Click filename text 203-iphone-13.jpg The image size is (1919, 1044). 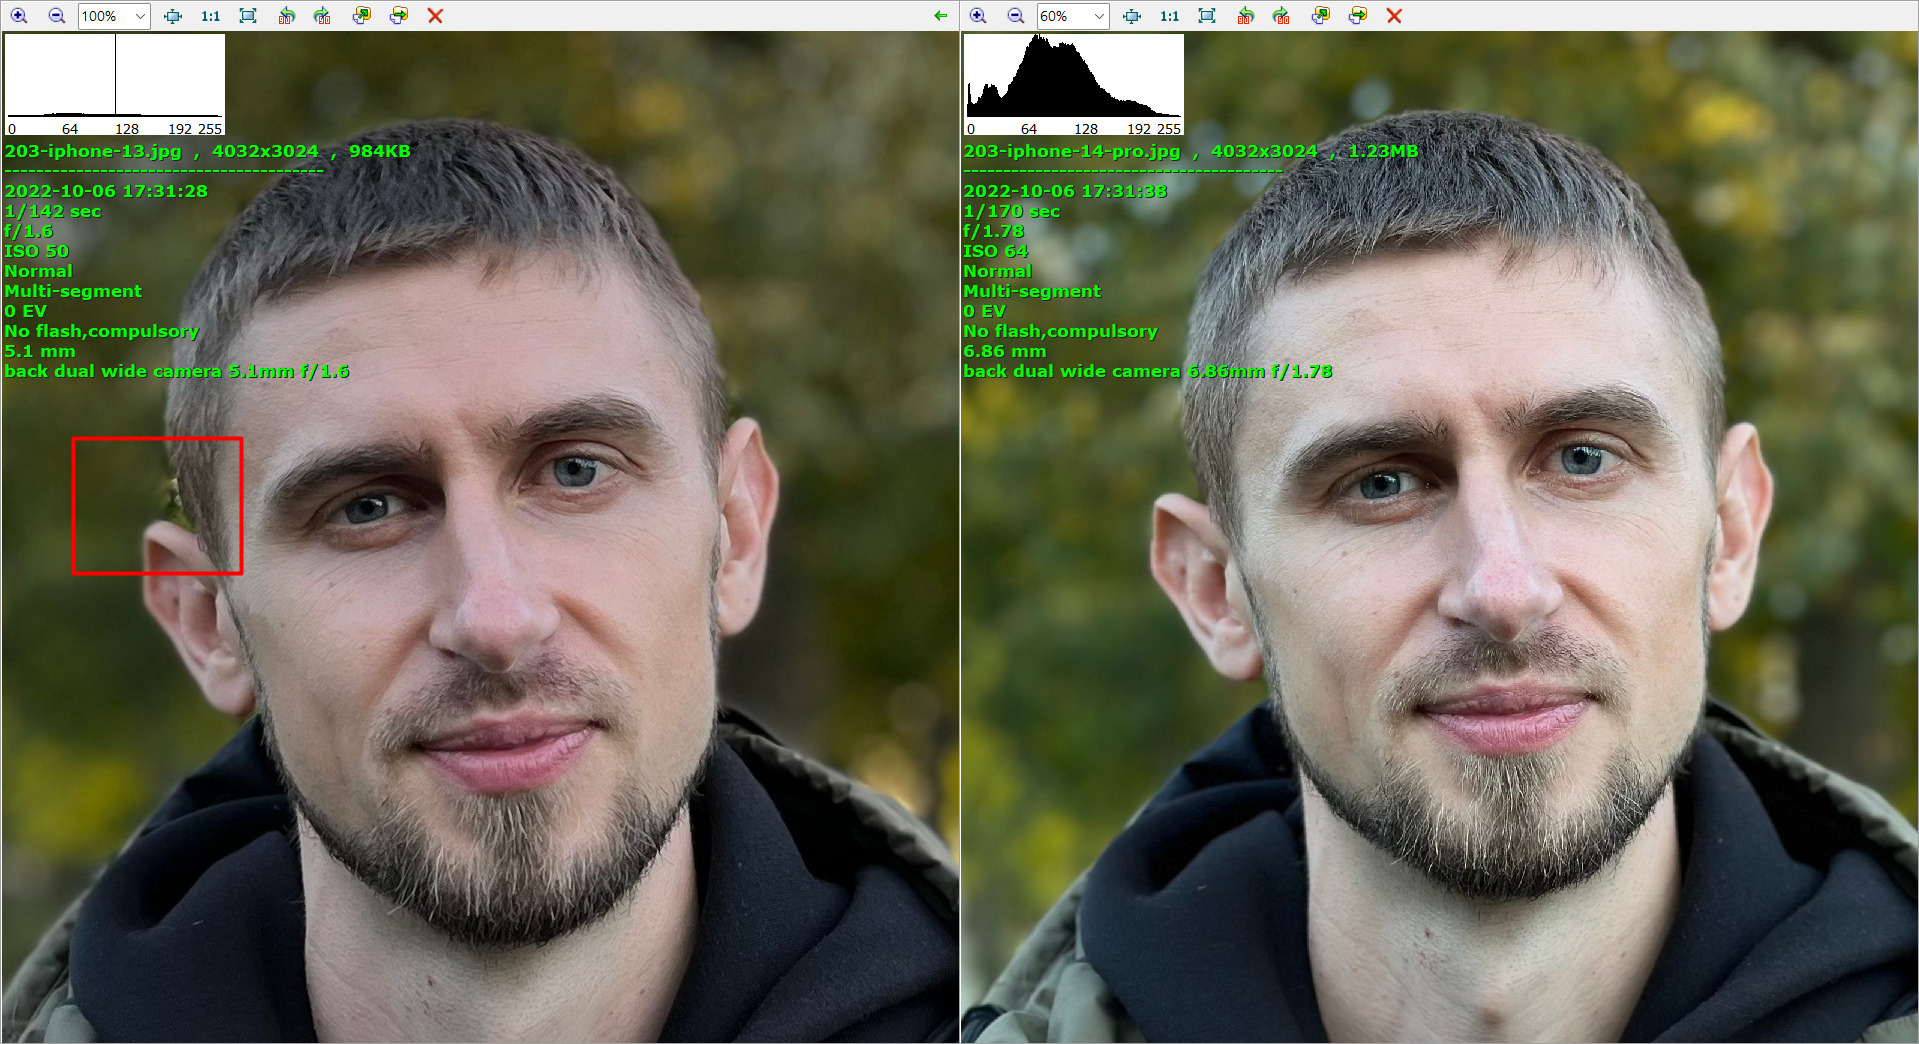click(93, 151)
